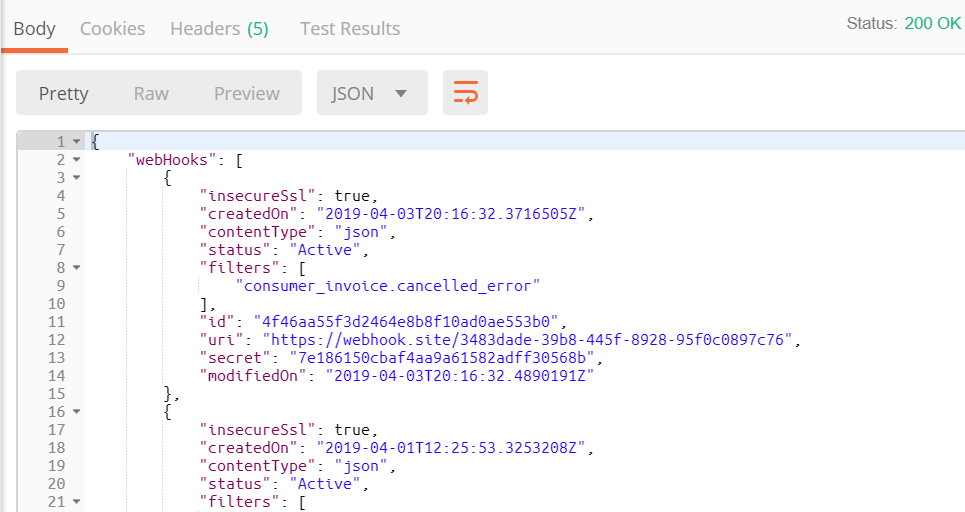Image resolution: width=965 pixels, height=512 pixels.
Task: Click the 200 OK status text
Action: point(932,23)
